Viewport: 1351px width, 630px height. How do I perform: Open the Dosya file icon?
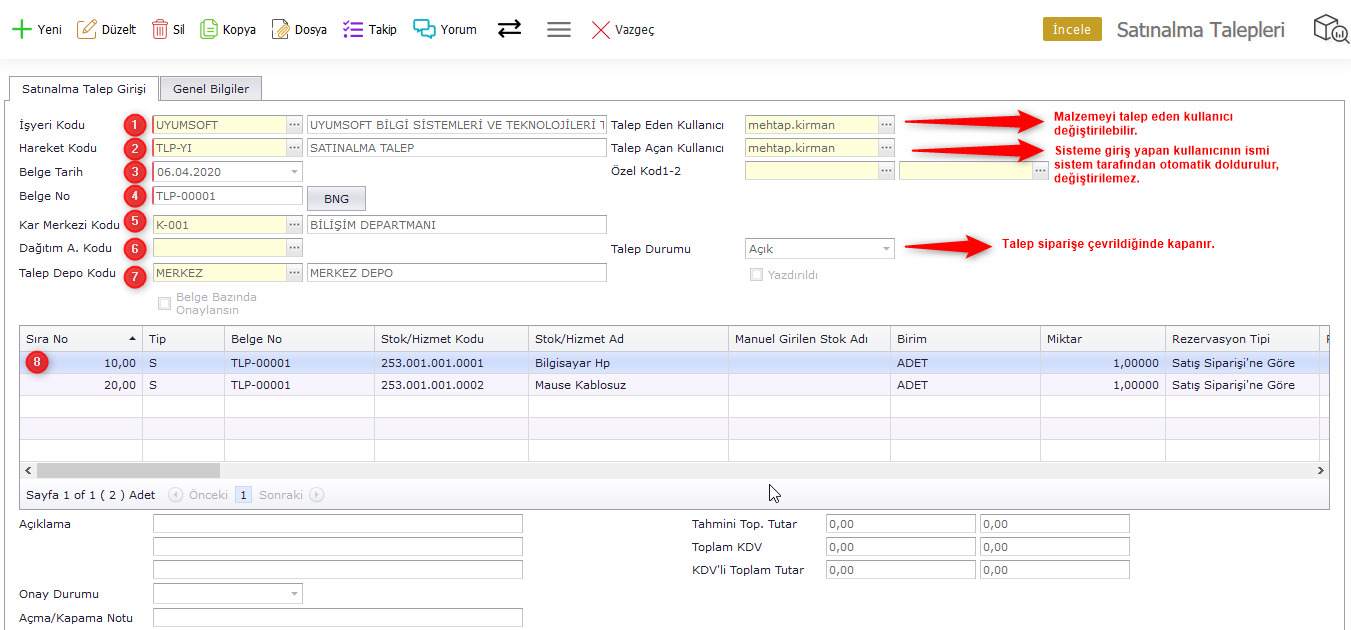pos(281,29)
